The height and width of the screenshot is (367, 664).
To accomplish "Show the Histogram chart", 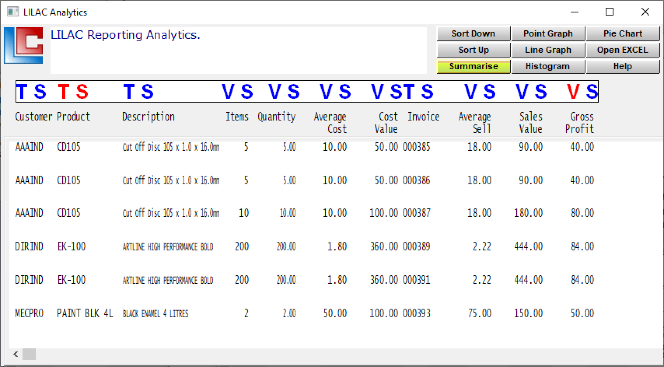I will coord(548,66).
